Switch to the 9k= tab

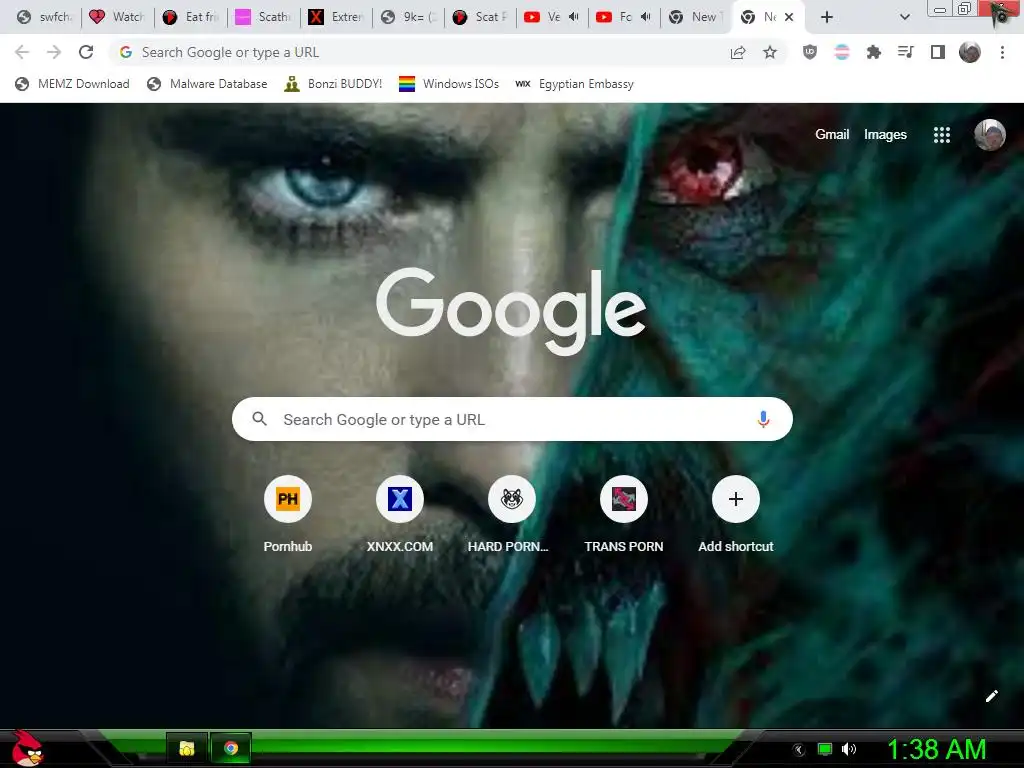(x=409, y=17)
